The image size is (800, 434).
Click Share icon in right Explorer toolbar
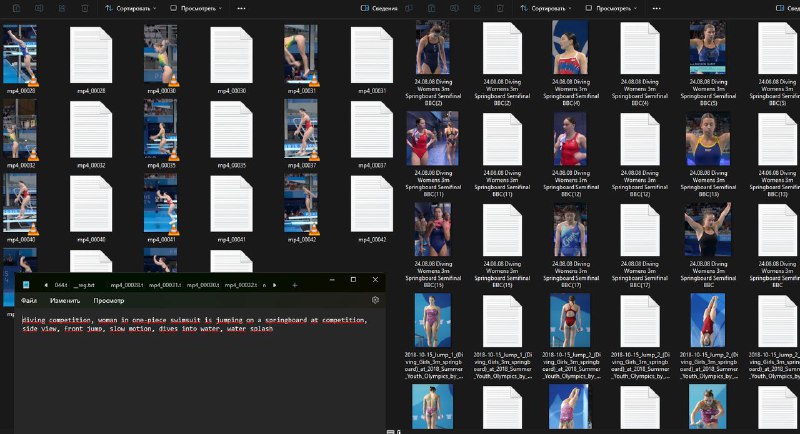coord(477,8)
